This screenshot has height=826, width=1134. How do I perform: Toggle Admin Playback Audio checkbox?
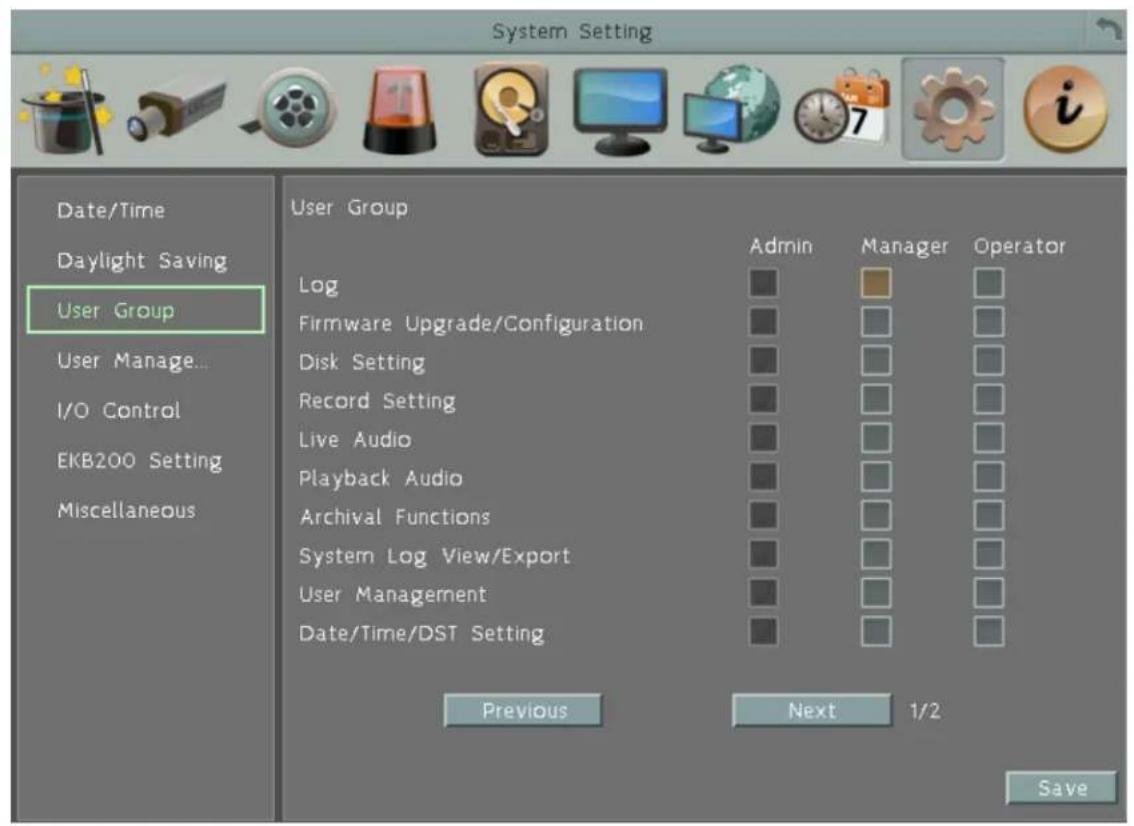point(764,477)
